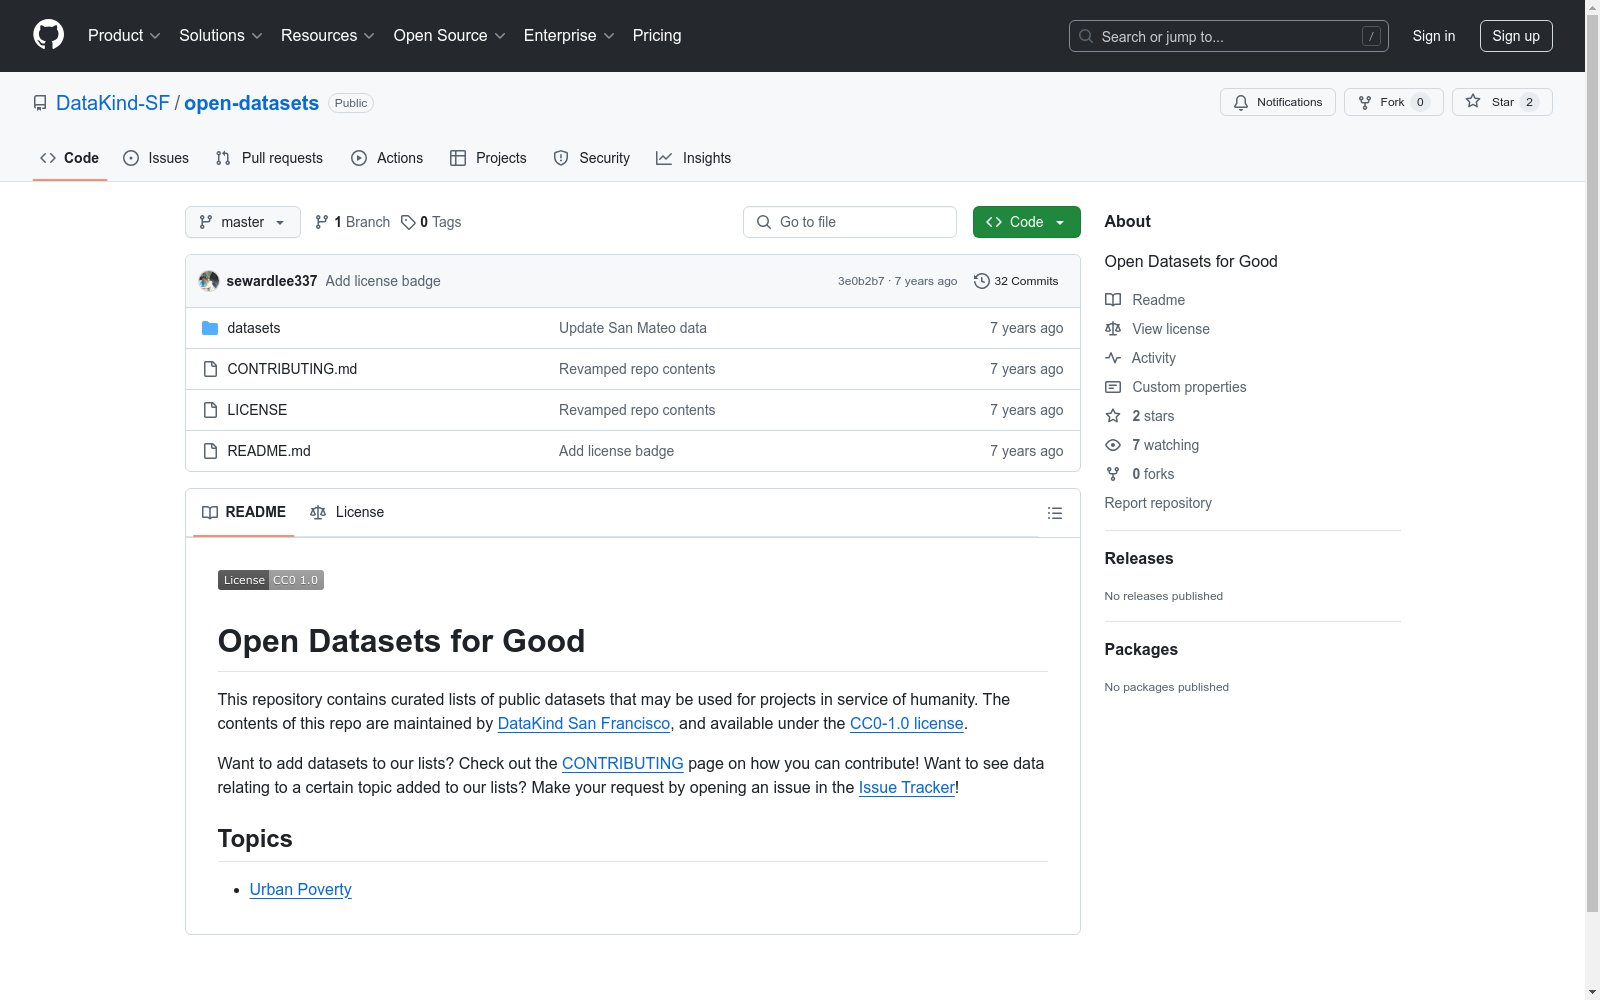Open the green Code dropdown button
Viewport: 1600px width, 1000px height.
[x=1026, y=222]
